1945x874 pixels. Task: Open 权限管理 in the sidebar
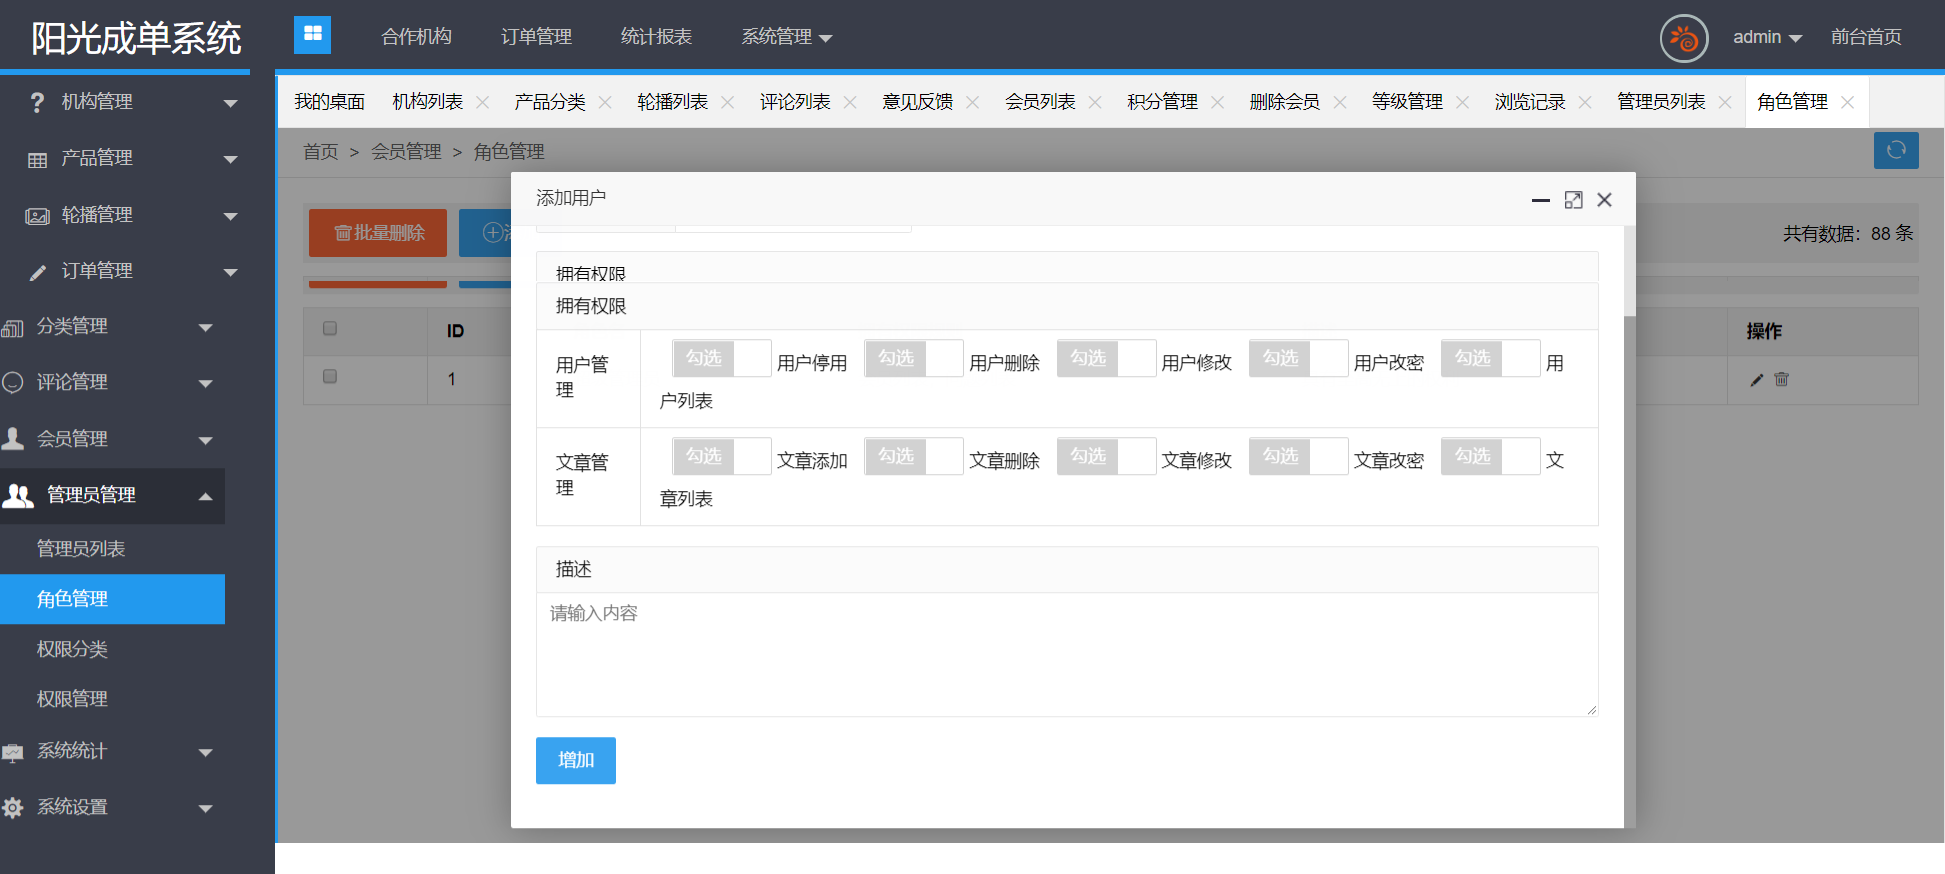click(x=72, y=699)
